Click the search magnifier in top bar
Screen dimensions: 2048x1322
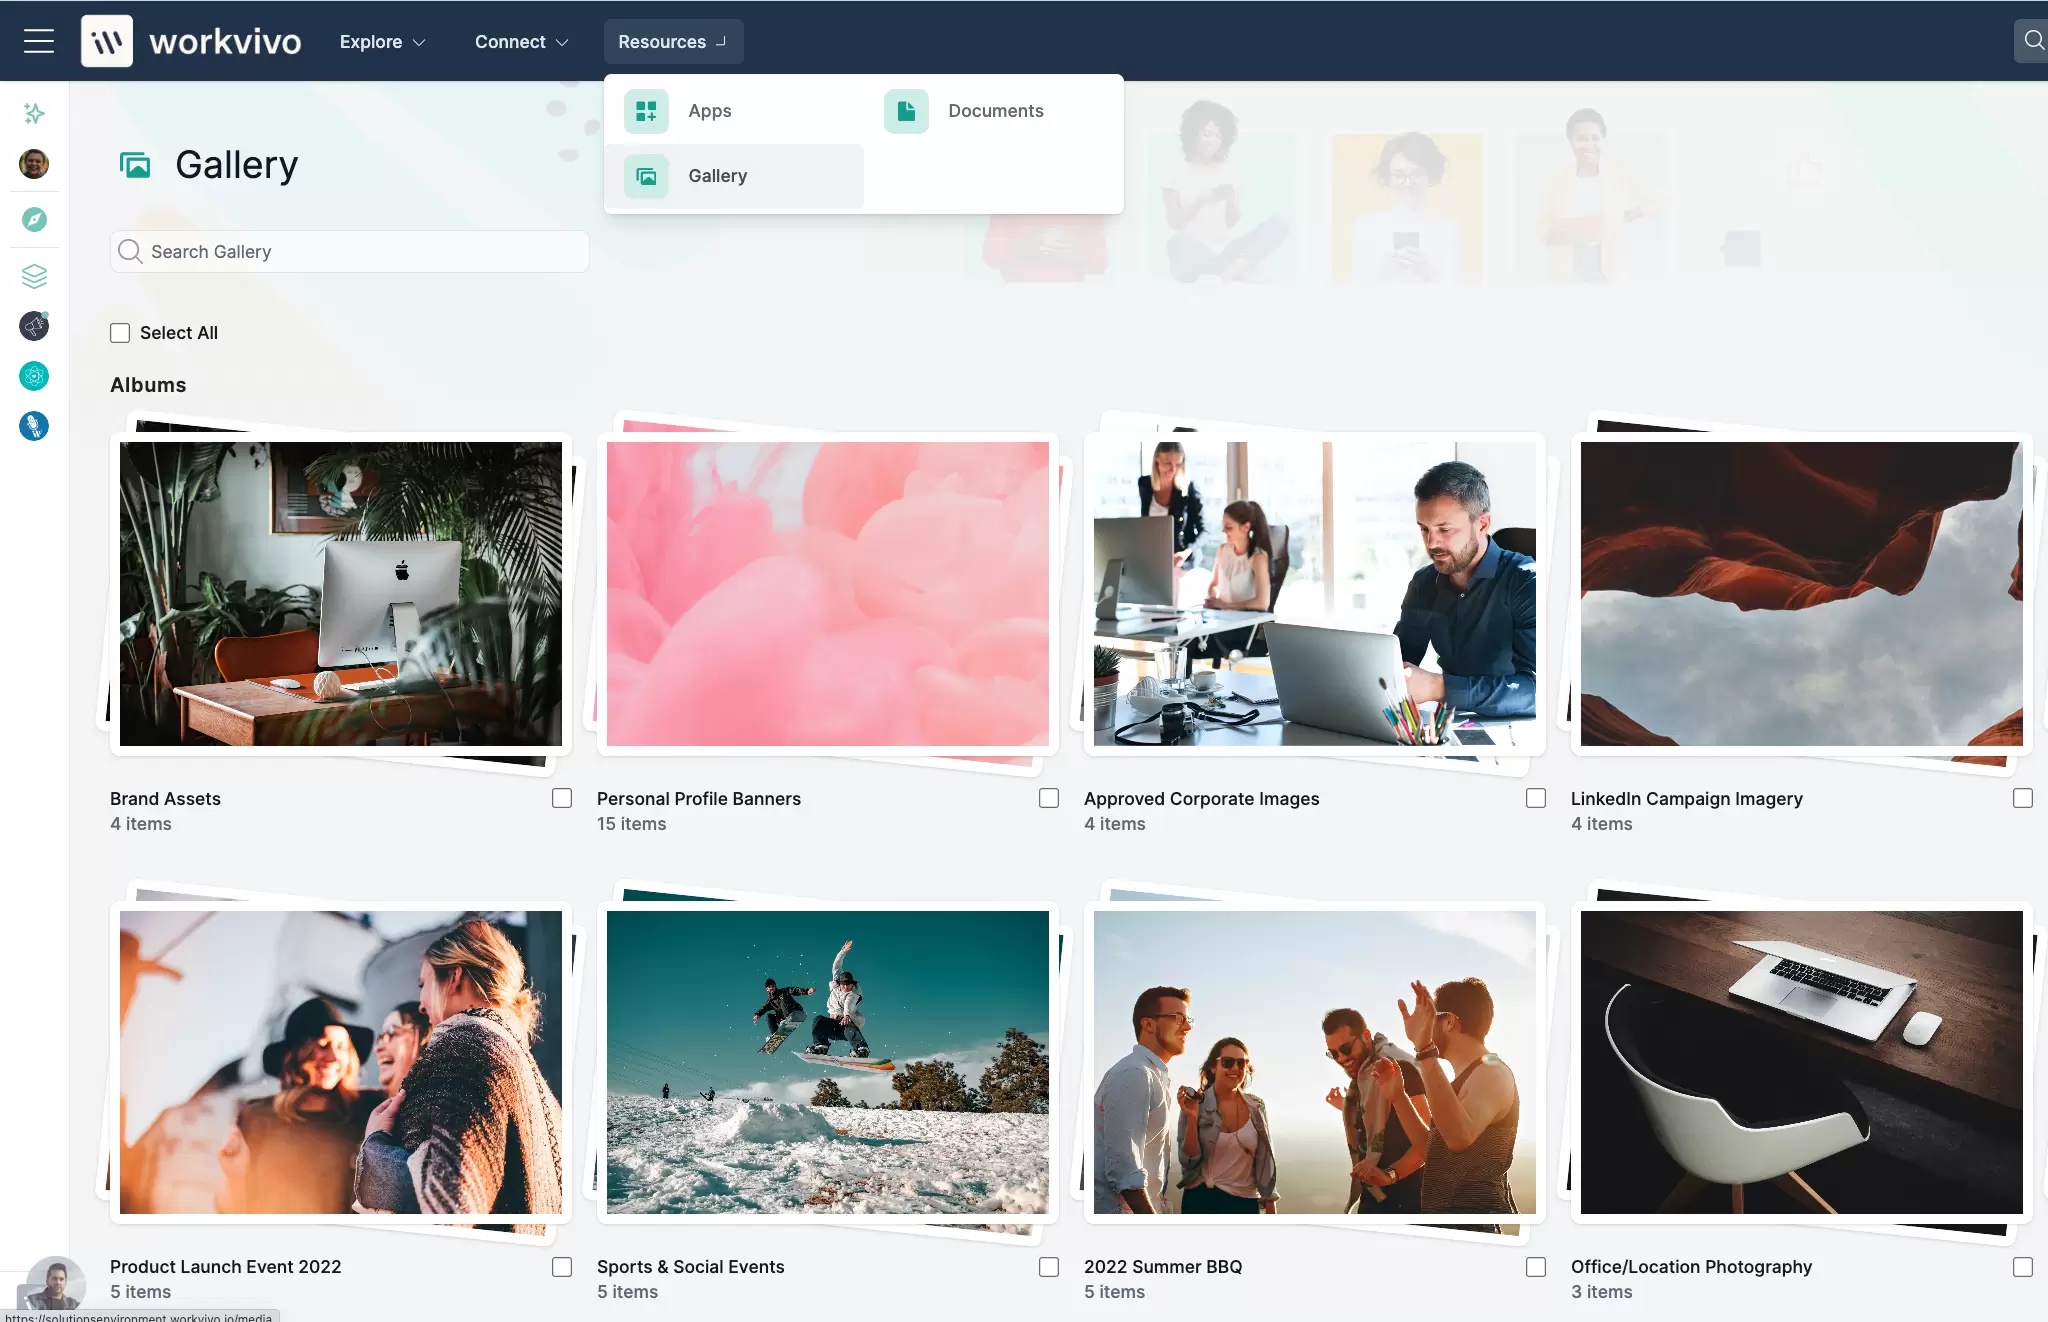2033,41
